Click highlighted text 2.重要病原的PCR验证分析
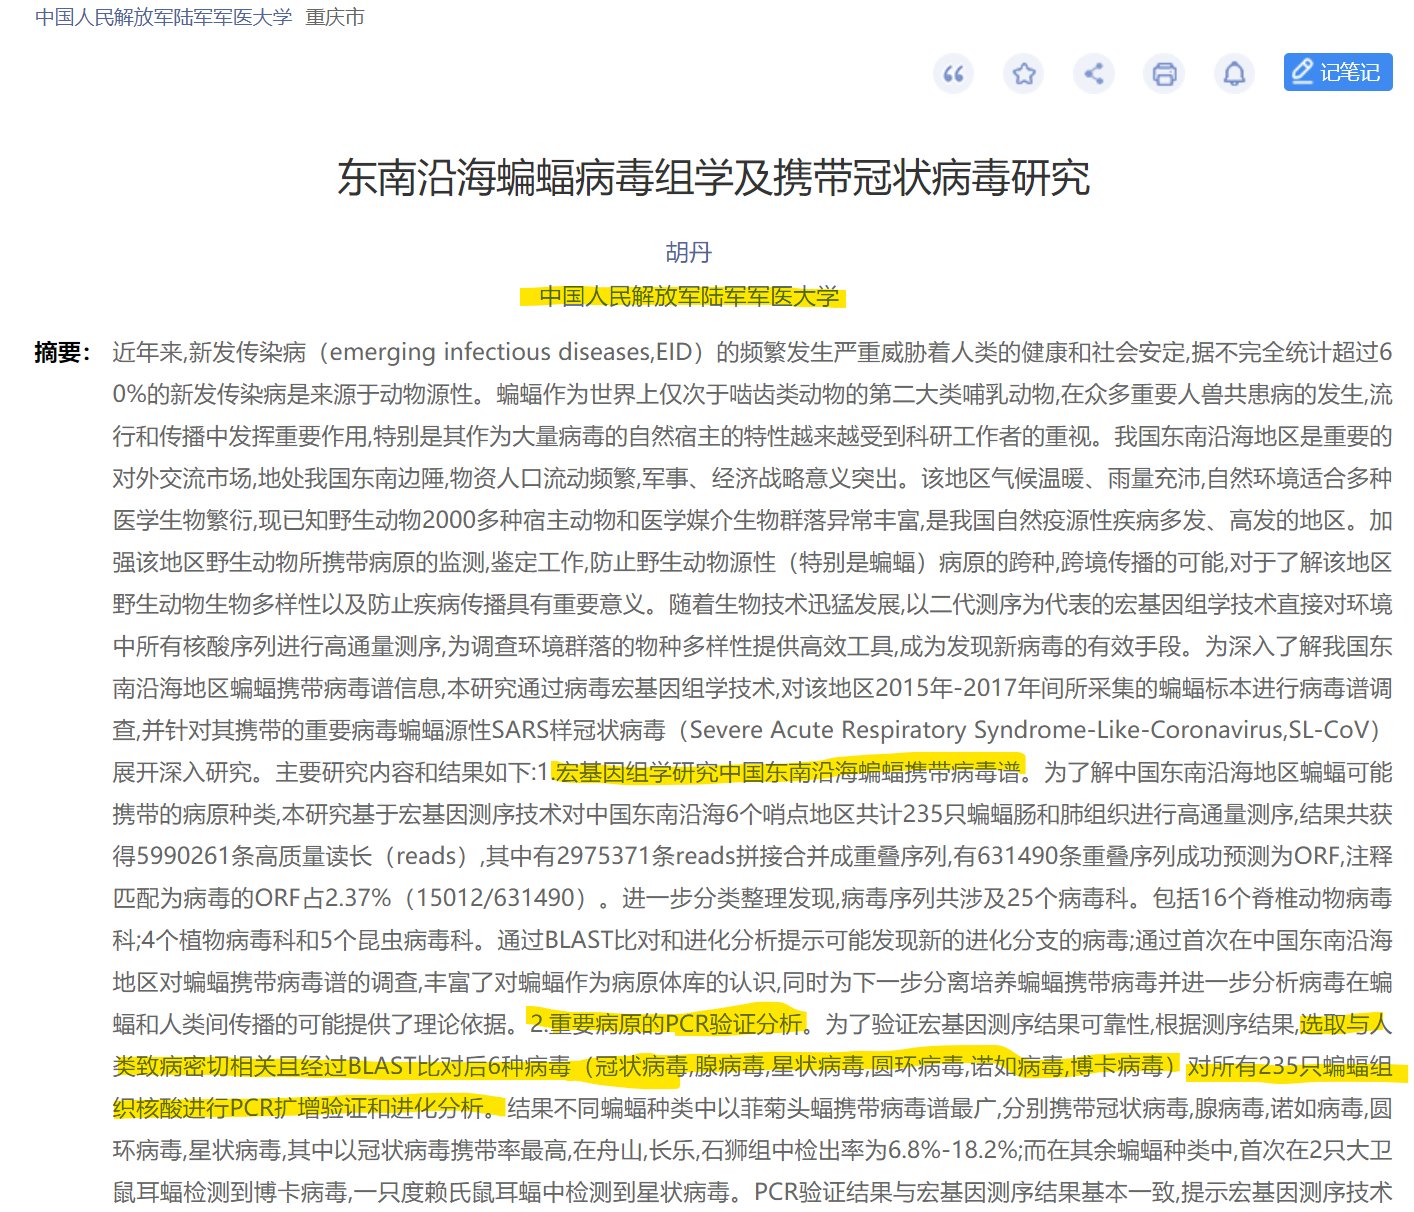The width and height of the screenshot is (1414, 1212). click(667, 1024)
